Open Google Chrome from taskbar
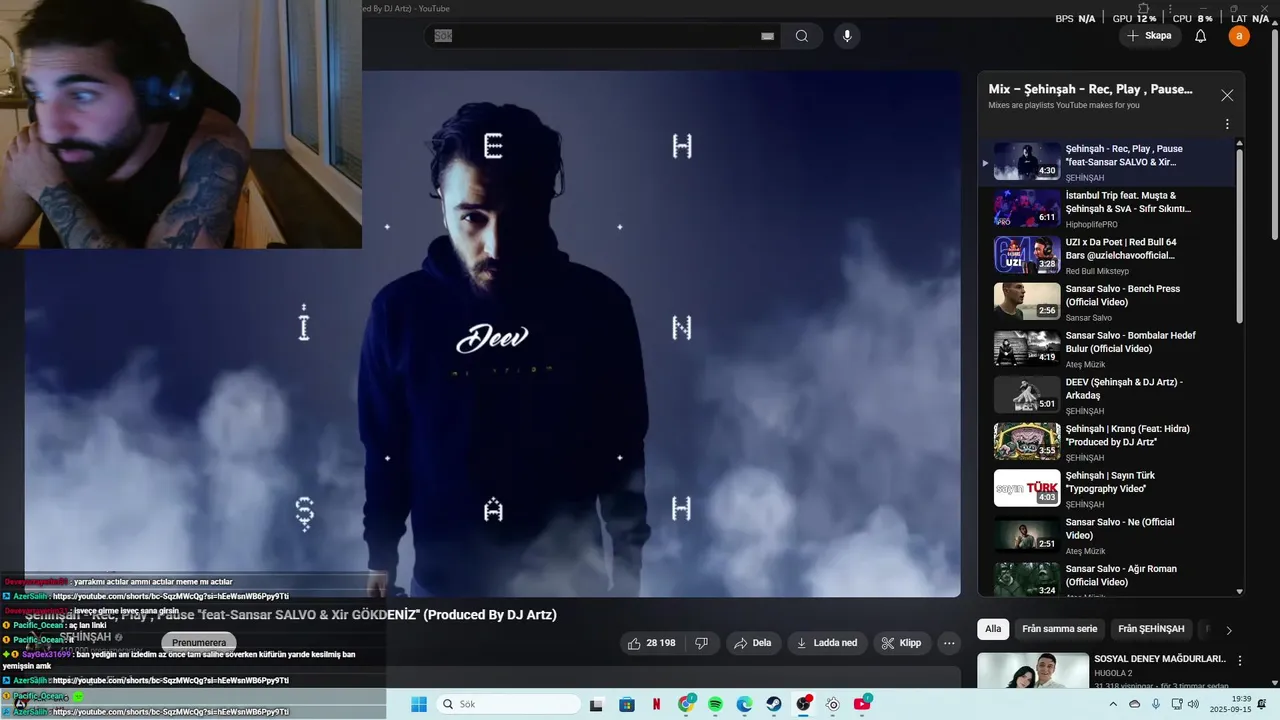The height and width of the screenshot is (720, 1280). point(686,704)
